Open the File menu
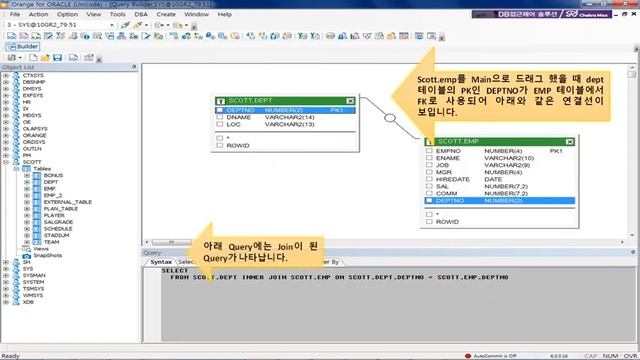The width and height of the screenshot is (640, 360). [15, 14]
